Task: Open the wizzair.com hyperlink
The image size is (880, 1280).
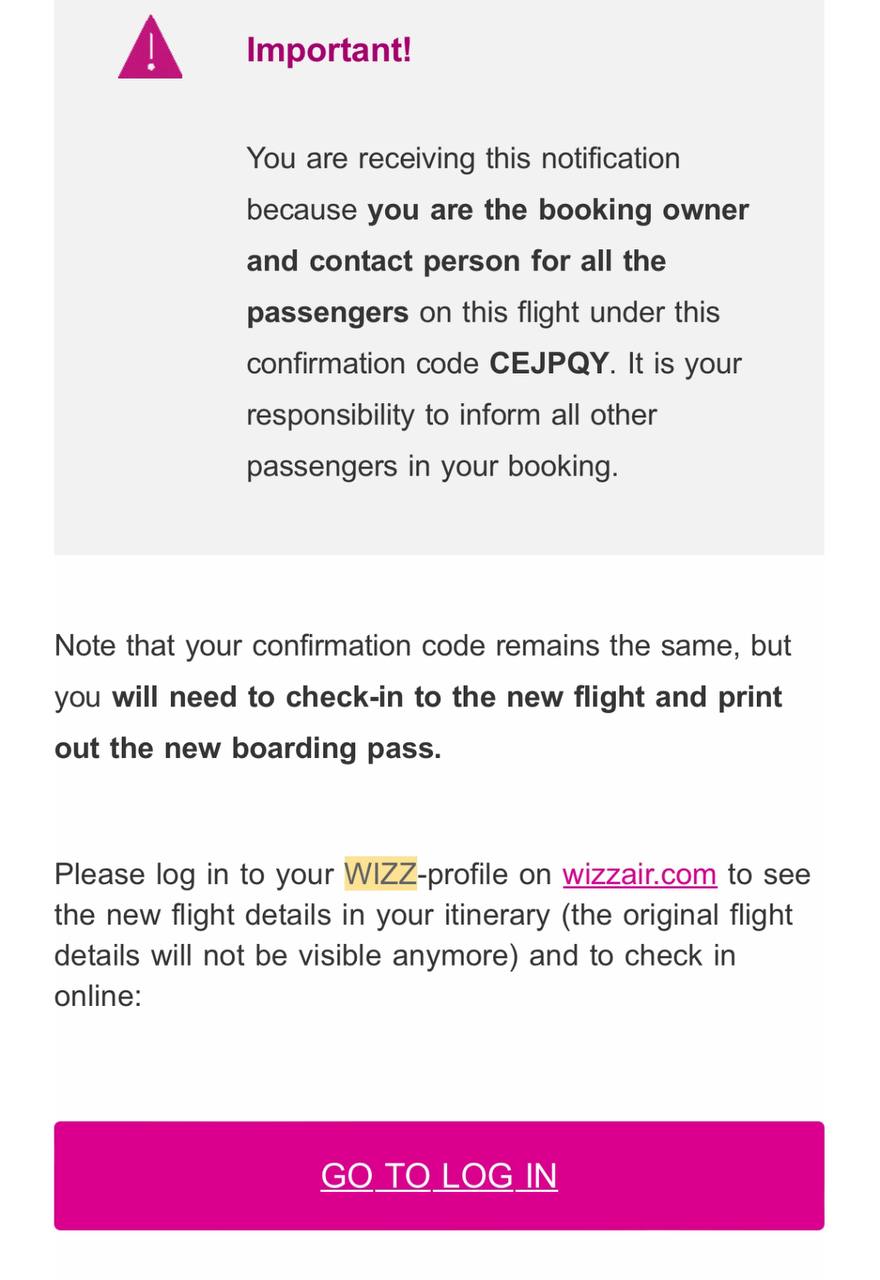Action: (x=639, y=874)
